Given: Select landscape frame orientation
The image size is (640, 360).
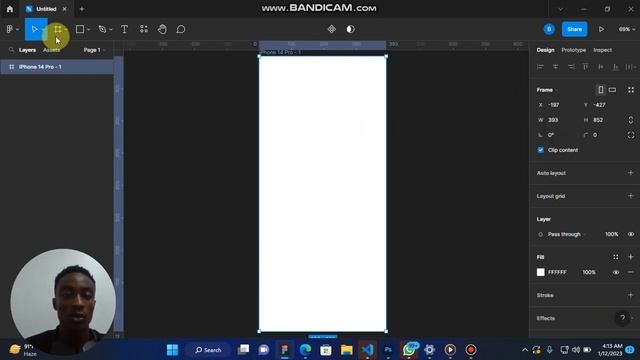Looking at the screenshot, I should [612, 90].
